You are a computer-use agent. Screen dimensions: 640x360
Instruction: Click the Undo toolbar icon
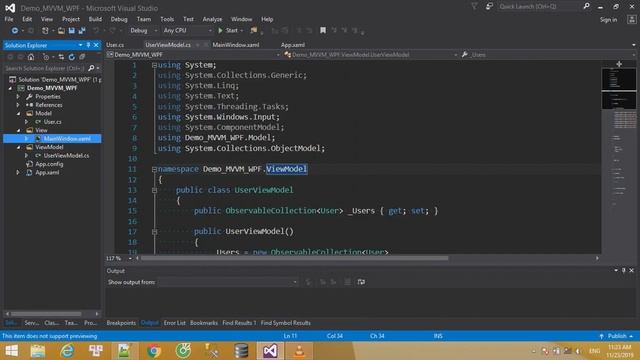[x=96, y=31]
